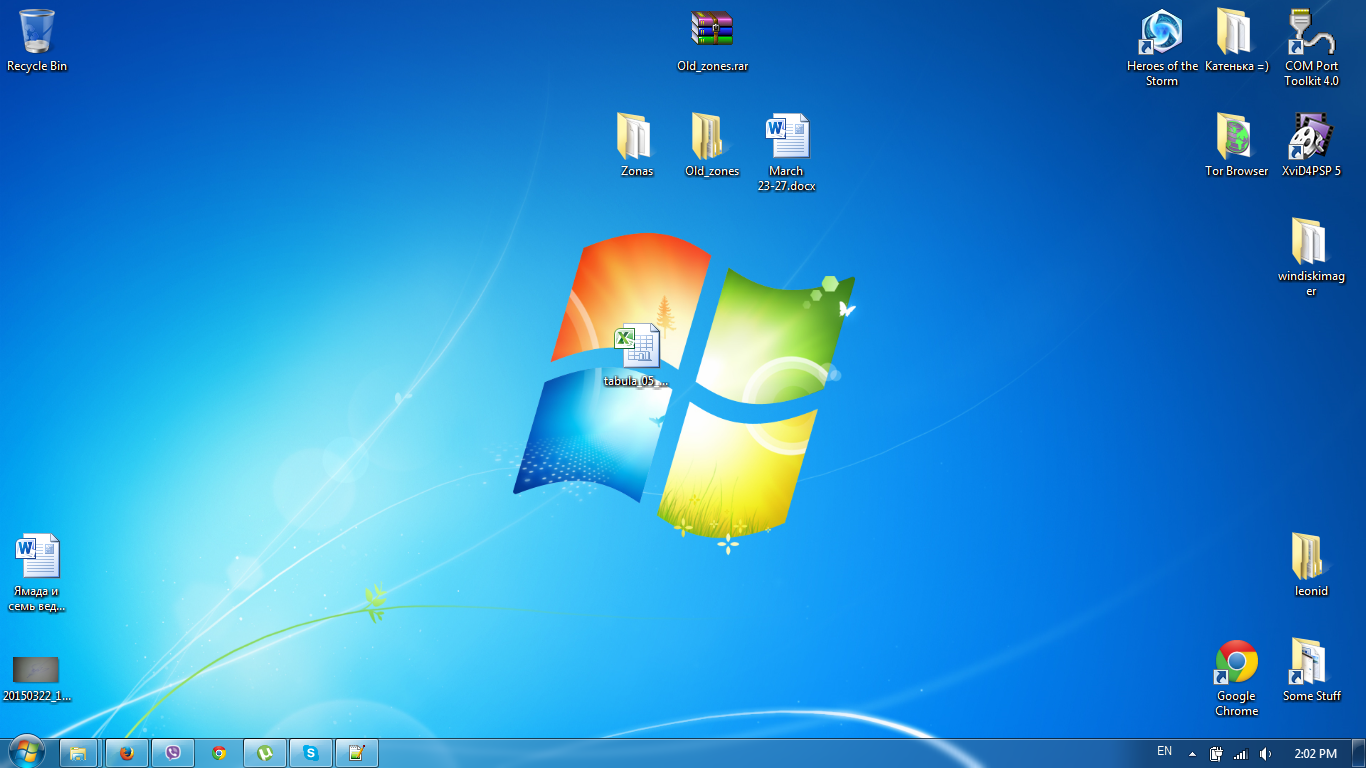
Task: Open Skype from the taskbar
Action: [x=311, y=753]
